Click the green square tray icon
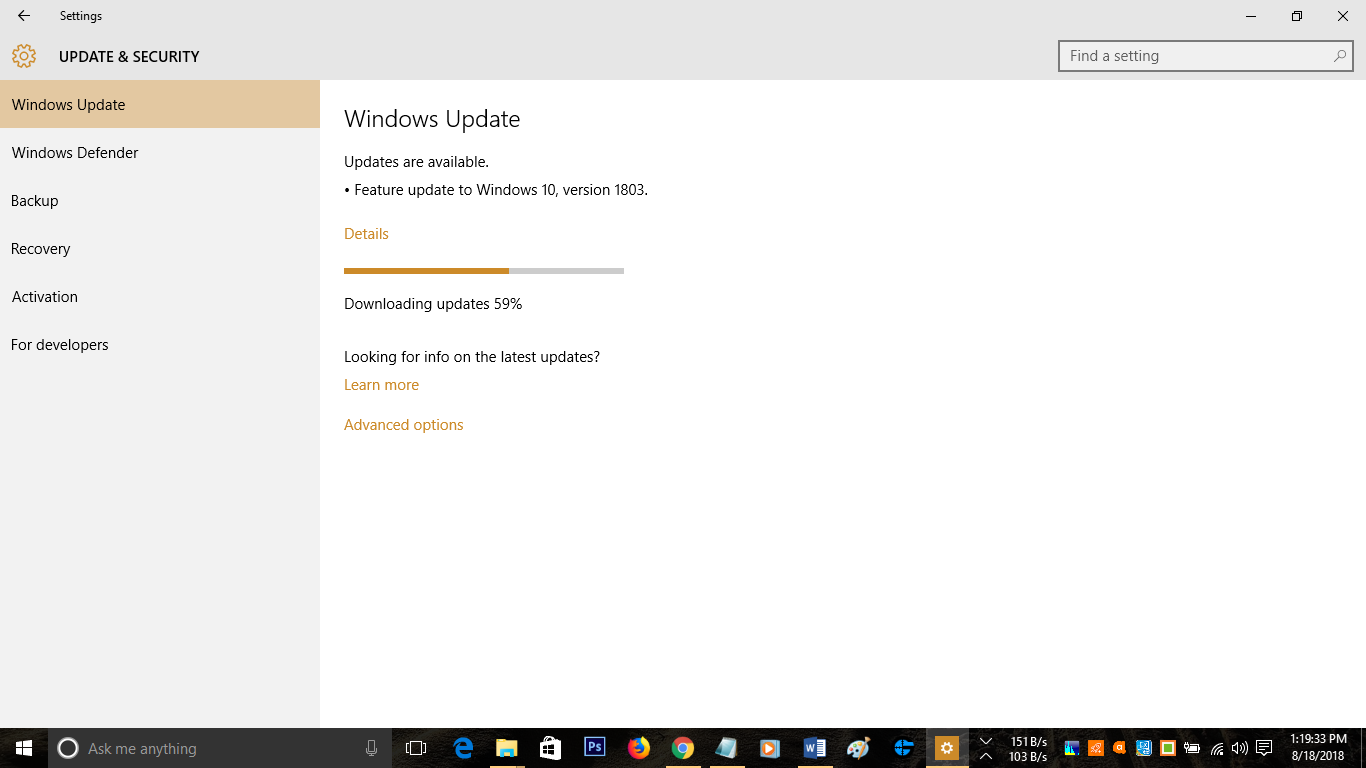 click(x=1167, y=748)
